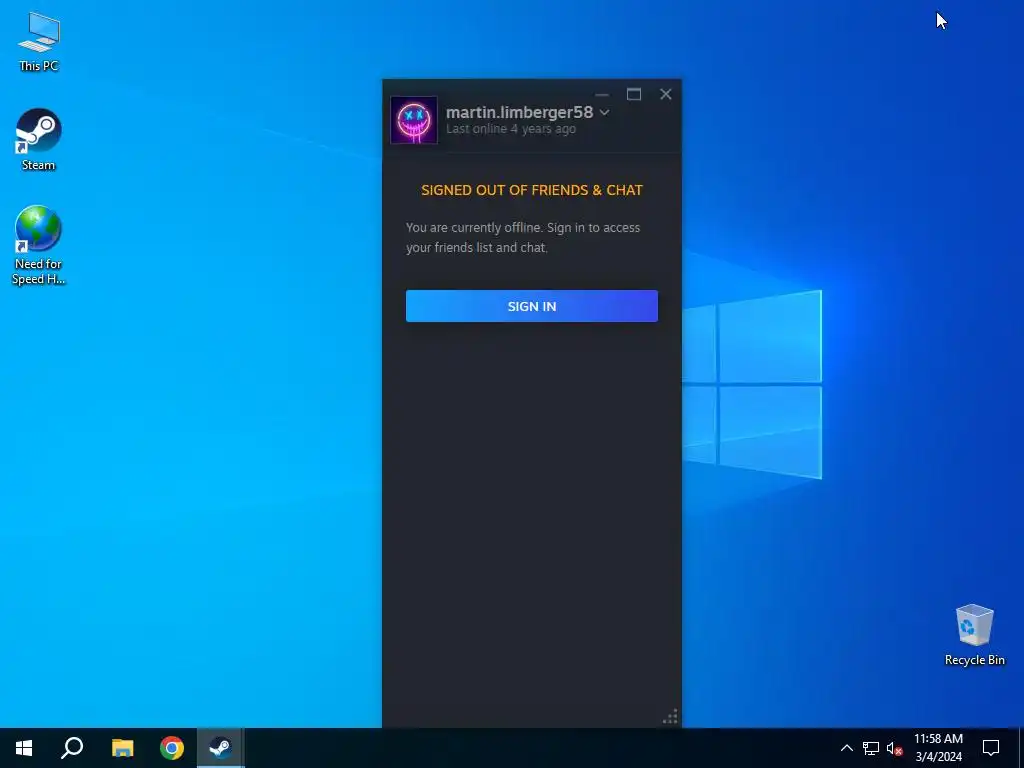Open the notification center icon
Screen dimensions: 1024x768
point(991,748)
